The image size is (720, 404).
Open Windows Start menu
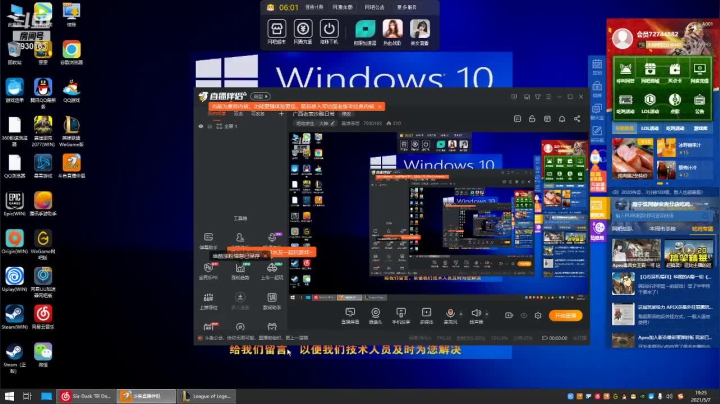(x=9, y=396)
